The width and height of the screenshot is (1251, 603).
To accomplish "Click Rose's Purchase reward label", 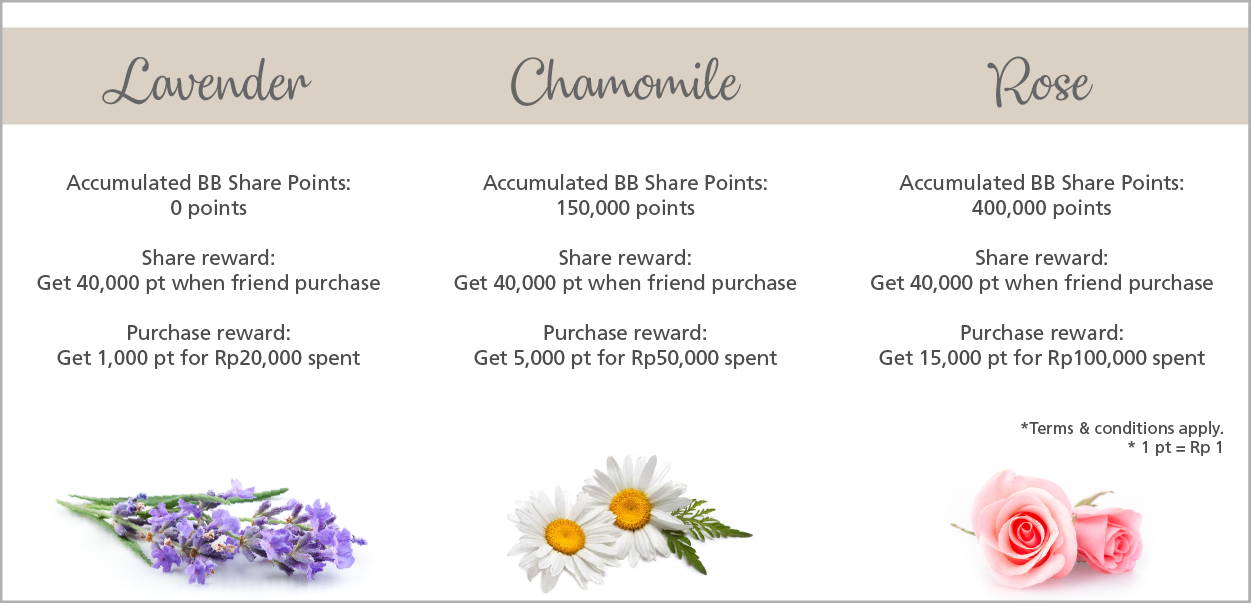I will [x=1041, y=333].
